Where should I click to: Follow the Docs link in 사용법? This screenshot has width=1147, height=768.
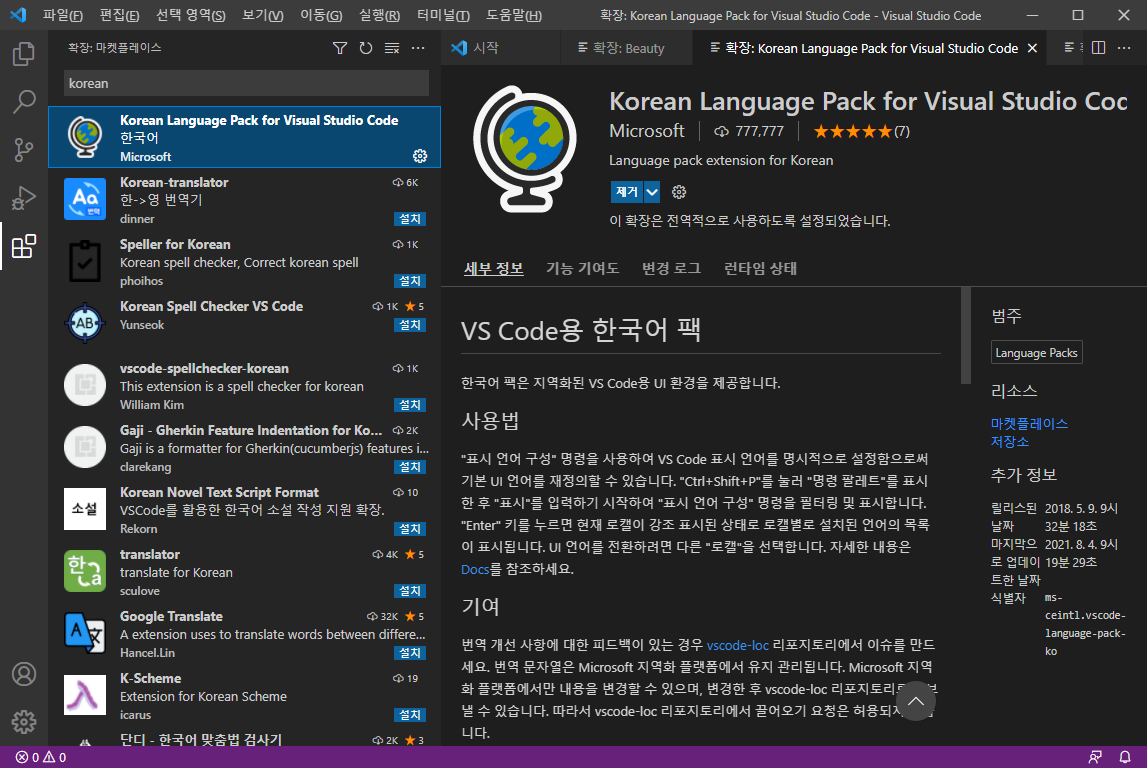tap(475, 569)
